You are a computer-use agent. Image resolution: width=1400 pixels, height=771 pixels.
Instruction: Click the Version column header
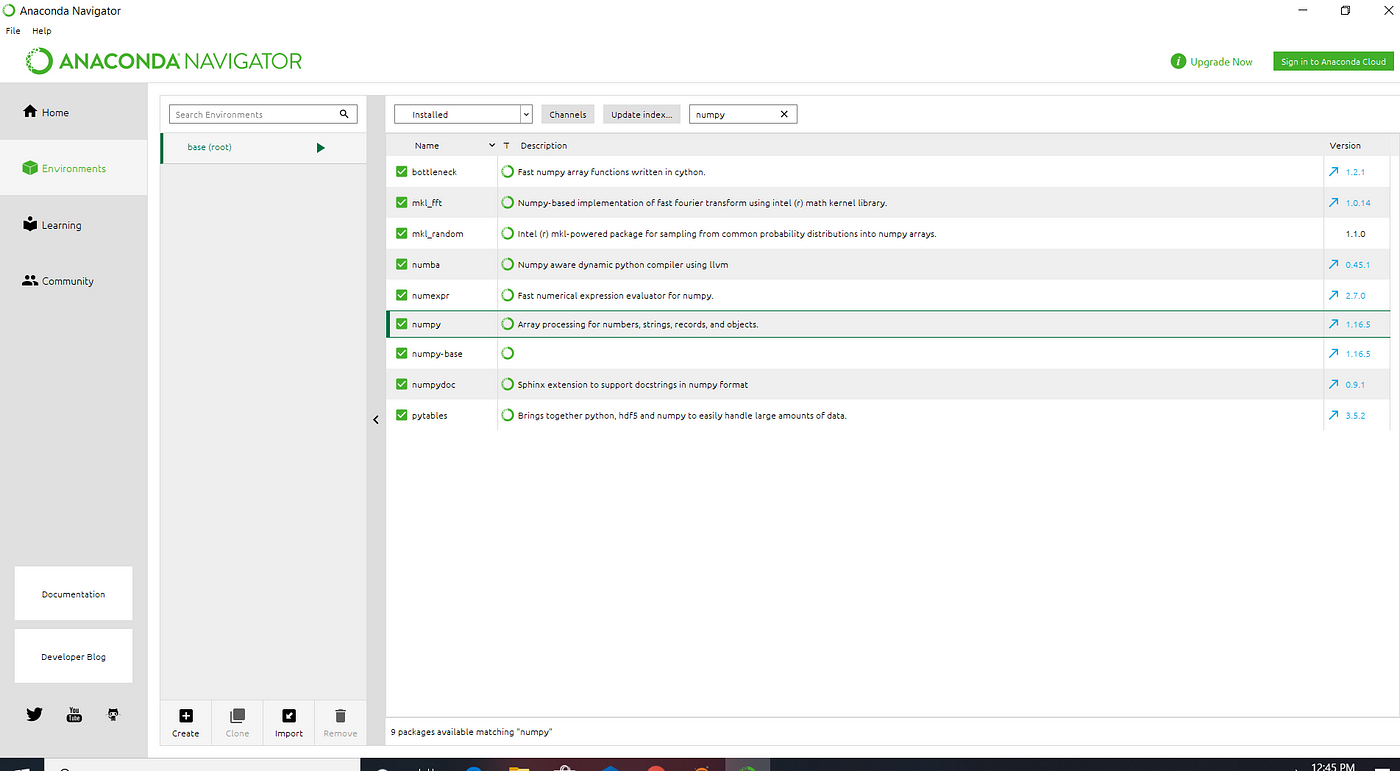pyautogui.click(x=1345, y=146)
